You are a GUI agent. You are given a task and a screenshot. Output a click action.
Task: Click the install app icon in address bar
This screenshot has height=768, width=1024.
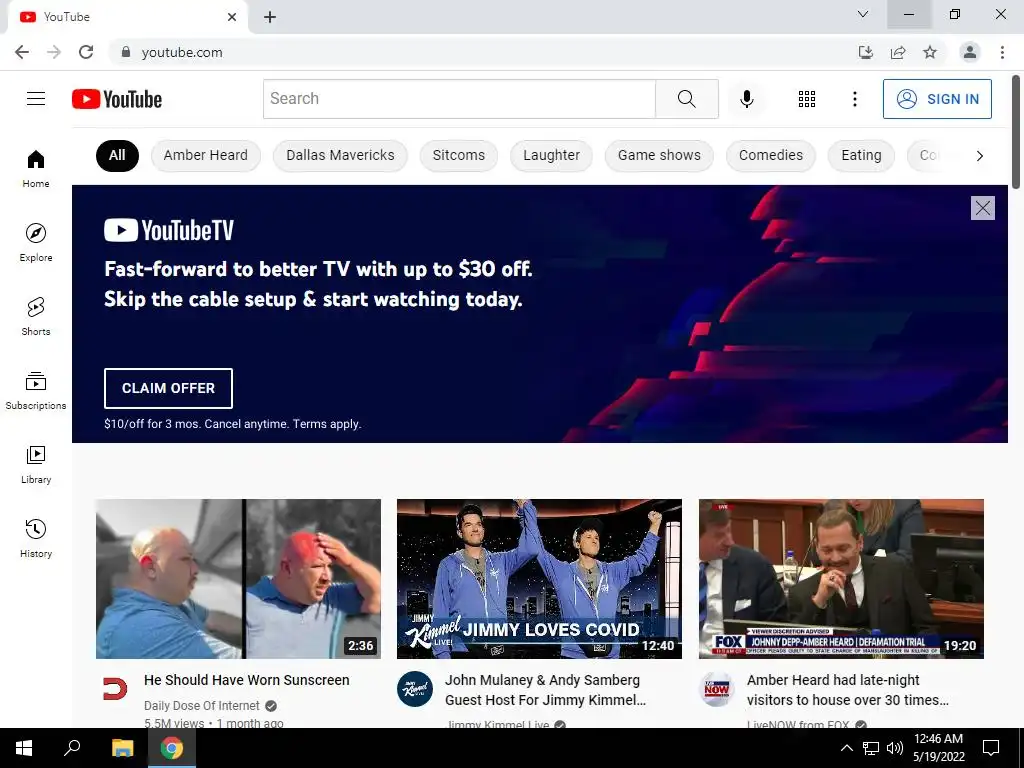[865, 52]
